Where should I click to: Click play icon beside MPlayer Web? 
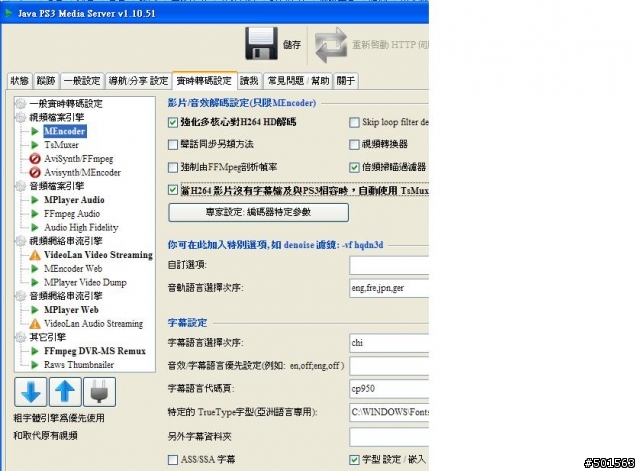click(35, 310)
